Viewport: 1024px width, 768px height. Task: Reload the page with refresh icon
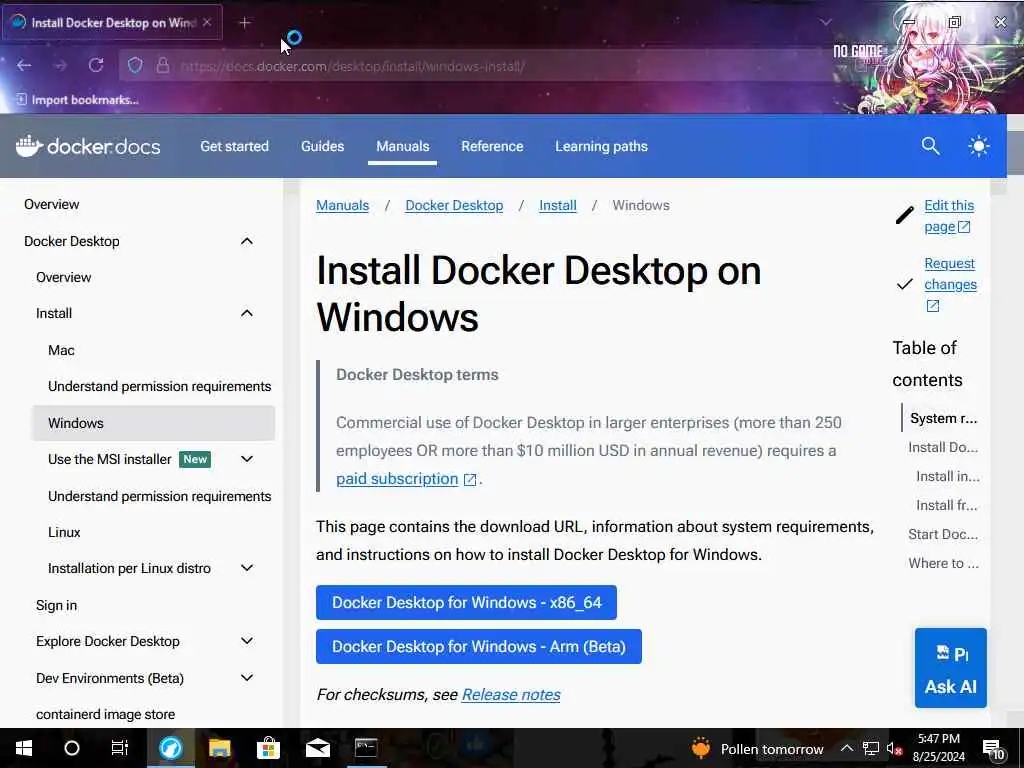[x=96, y=65]
